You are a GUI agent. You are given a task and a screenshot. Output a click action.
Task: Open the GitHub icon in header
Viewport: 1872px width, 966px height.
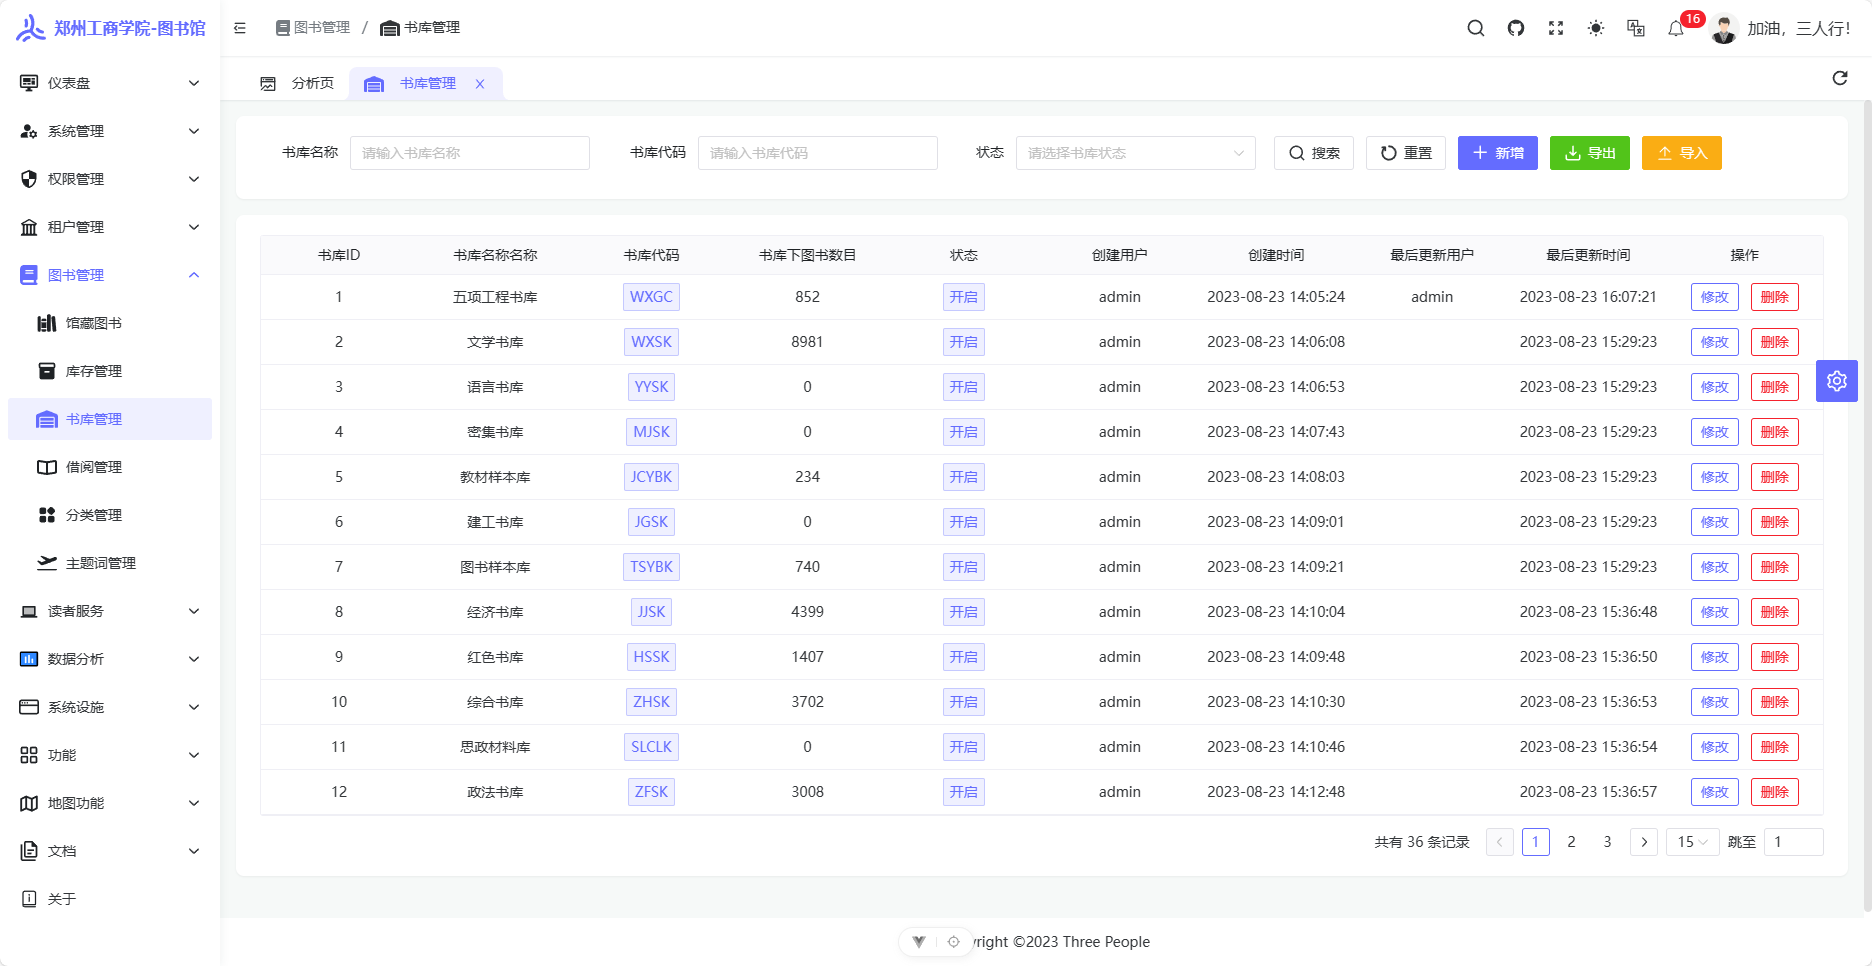tap(1516, 28)
